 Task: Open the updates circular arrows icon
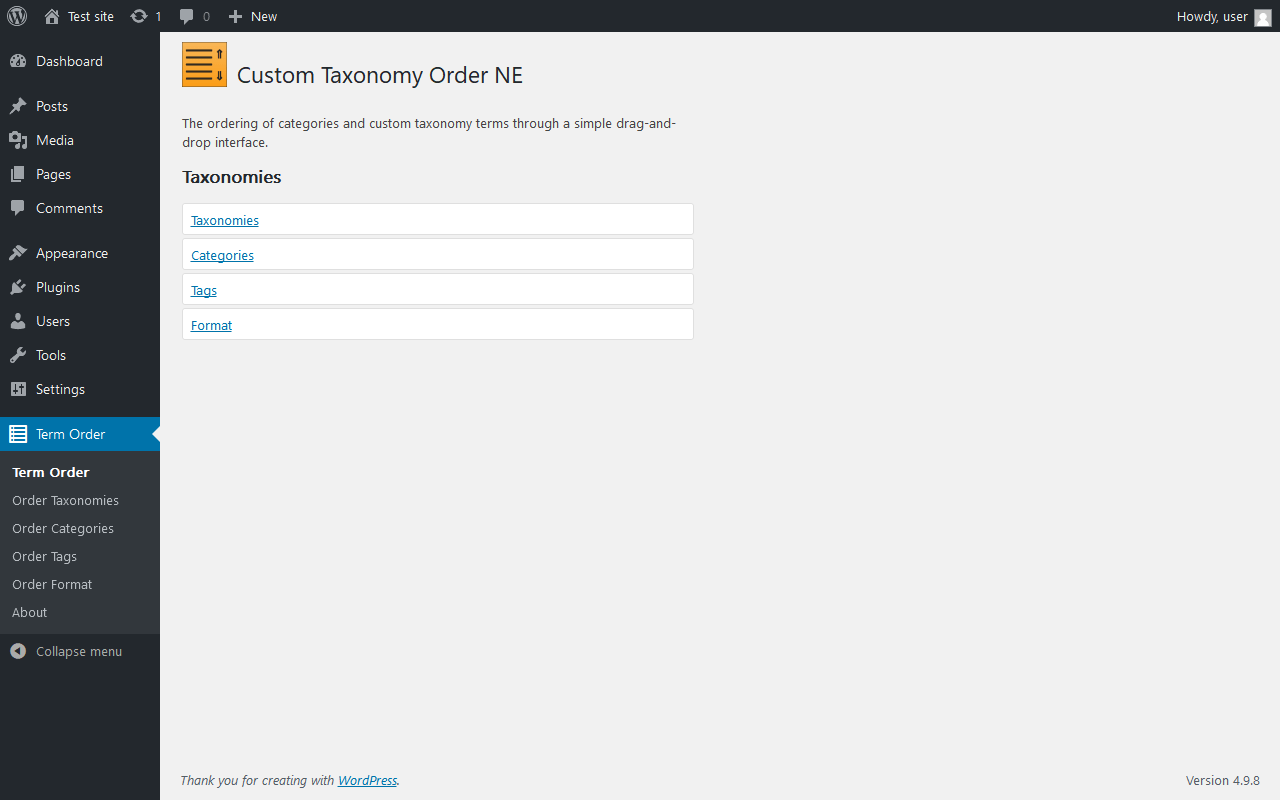coord(139,16)
